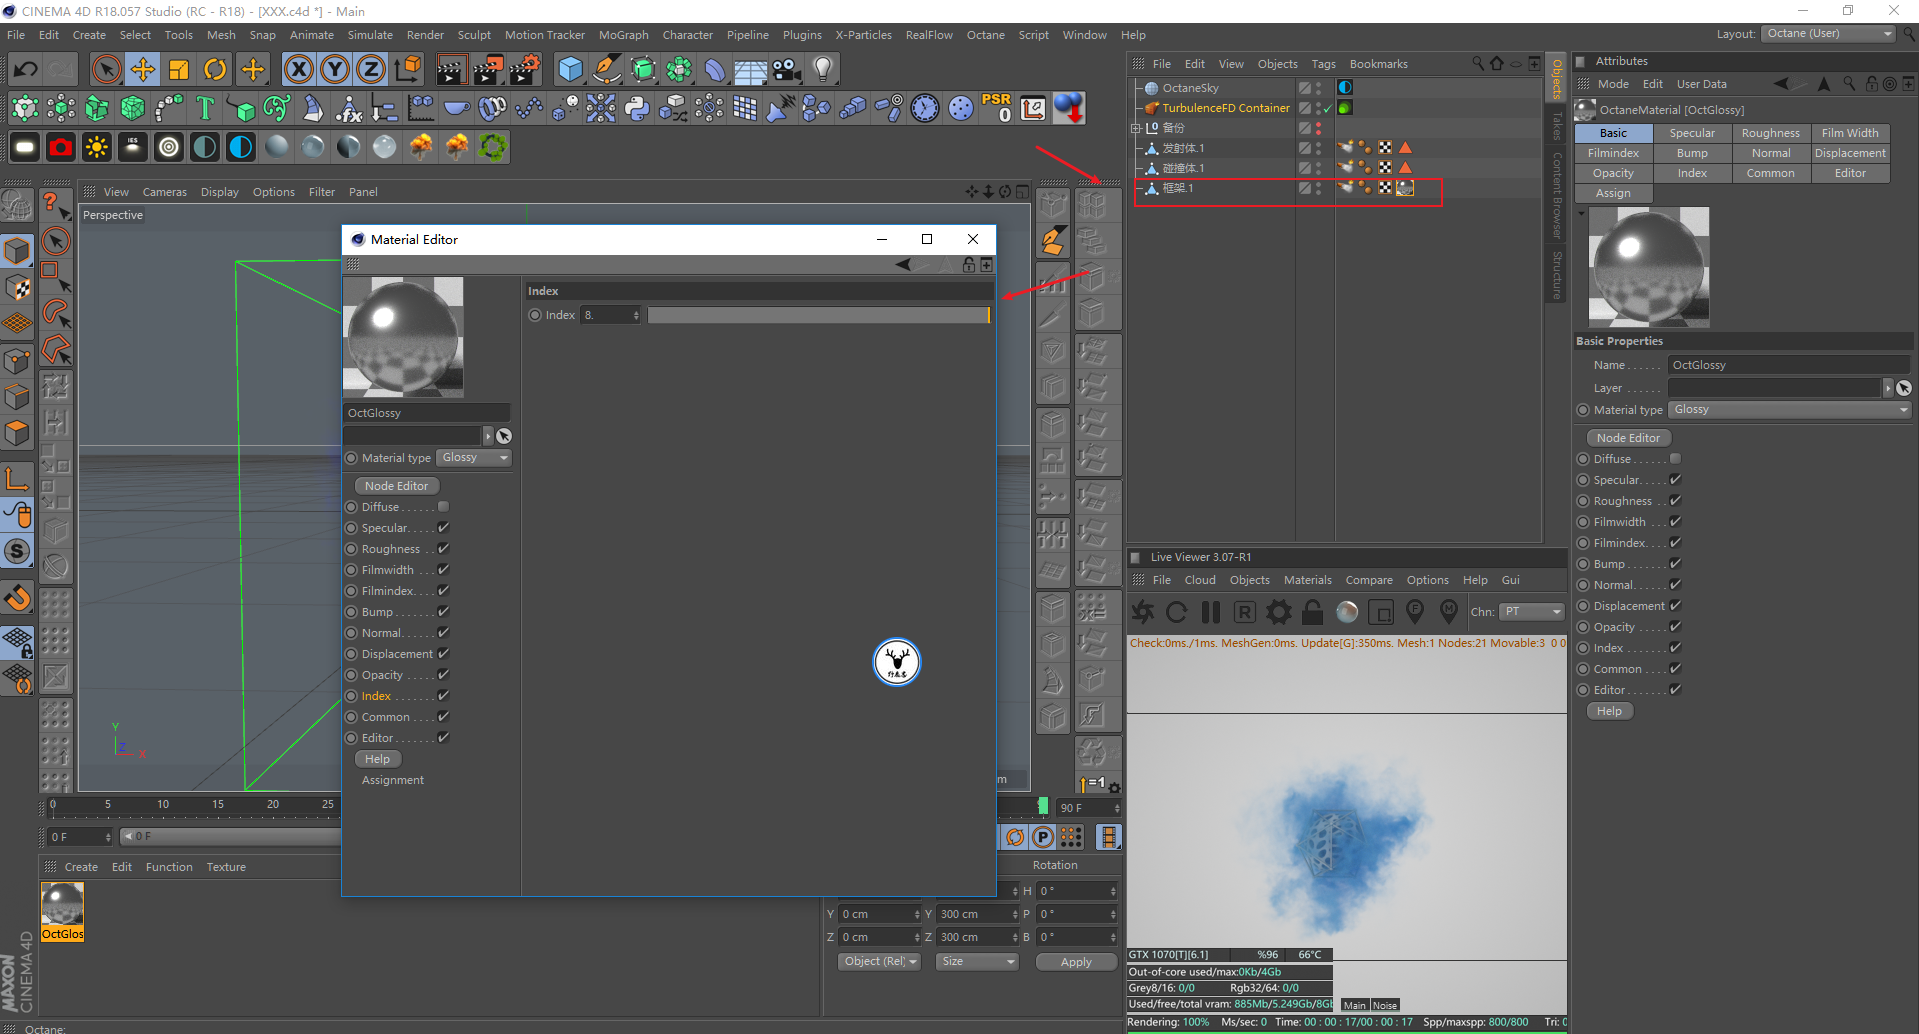This screenshot has height=1034, width=1919.
Task: Open Material type dropdown in Material Editor
Action: (475, 458)
